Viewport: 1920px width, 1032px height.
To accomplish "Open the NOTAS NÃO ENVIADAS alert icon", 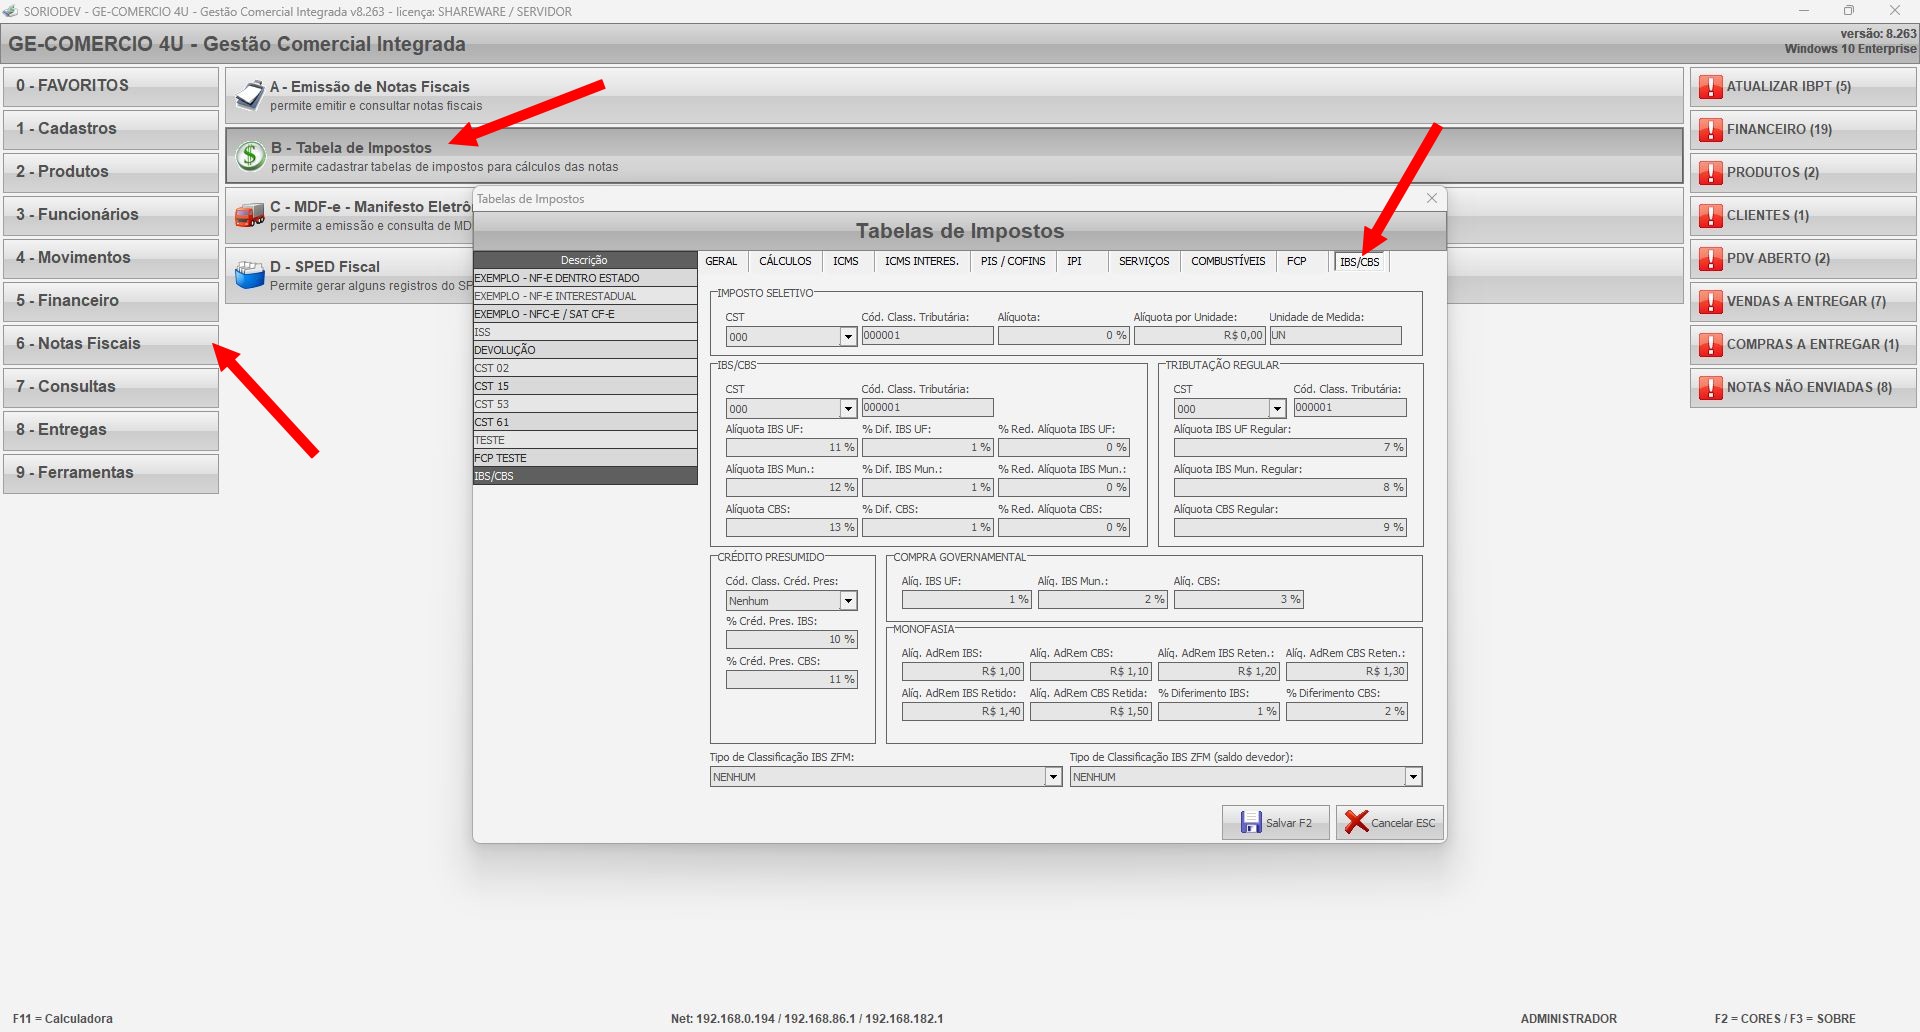I will click(x=1711, y=388).
